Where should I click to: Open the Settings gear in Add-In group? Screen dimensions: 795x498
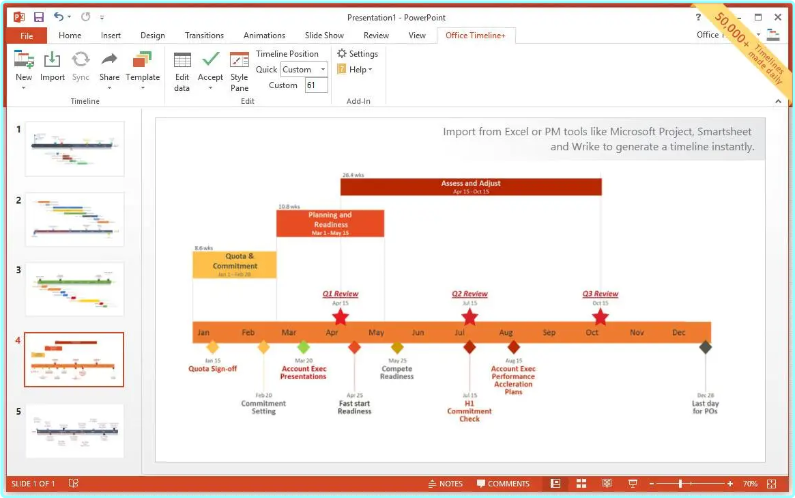click(x=357, y=54)
